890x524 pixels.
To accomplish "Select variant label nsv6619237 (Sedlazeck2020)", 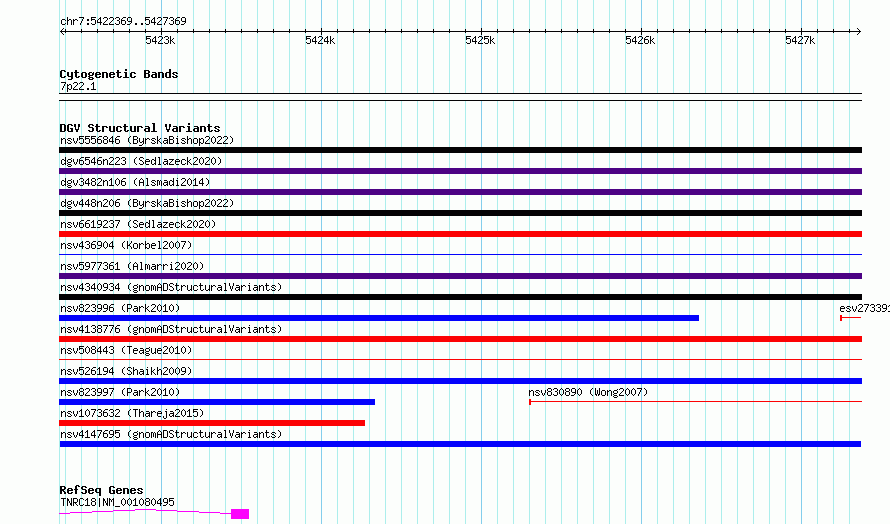I will pyautogui.click(x=138, y=224).
